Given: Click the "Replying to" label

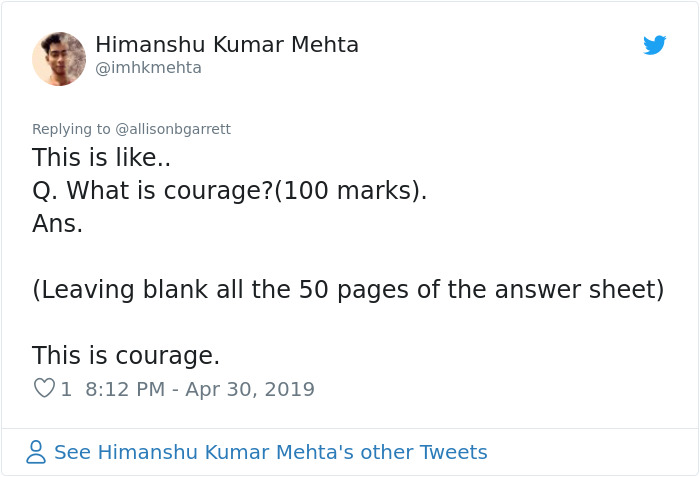Looking at the screenshot, I should (x=71, y=129).
